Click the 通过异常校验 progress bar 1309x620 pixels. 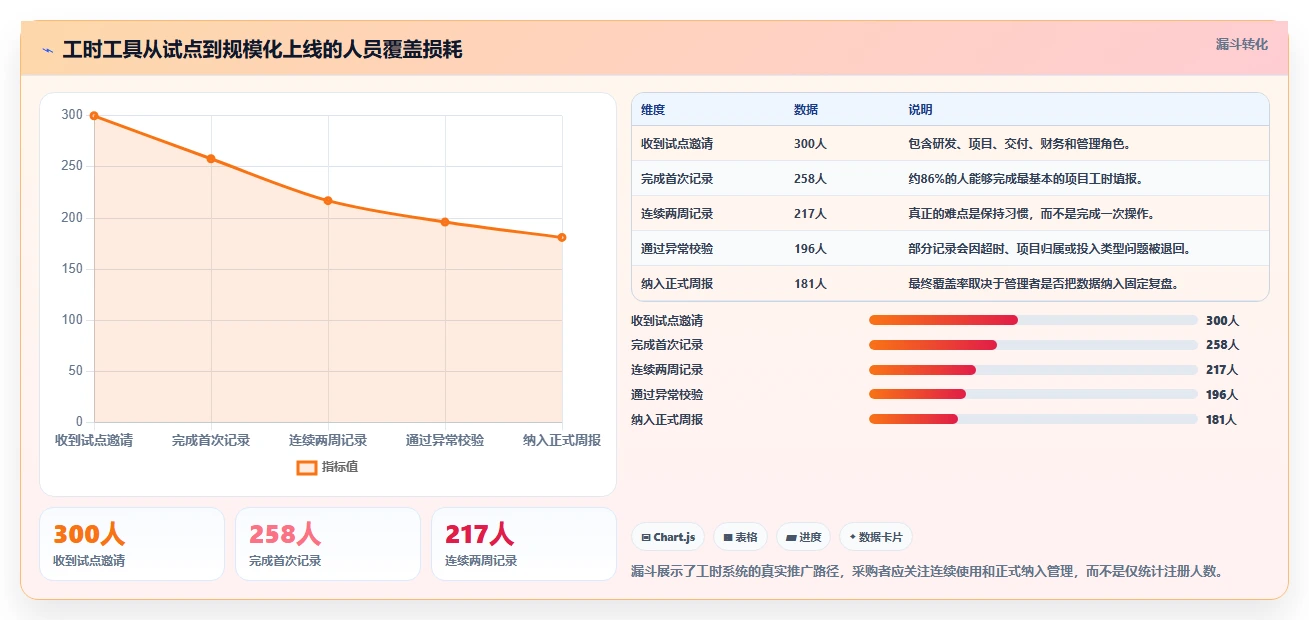coord(1033,394)
